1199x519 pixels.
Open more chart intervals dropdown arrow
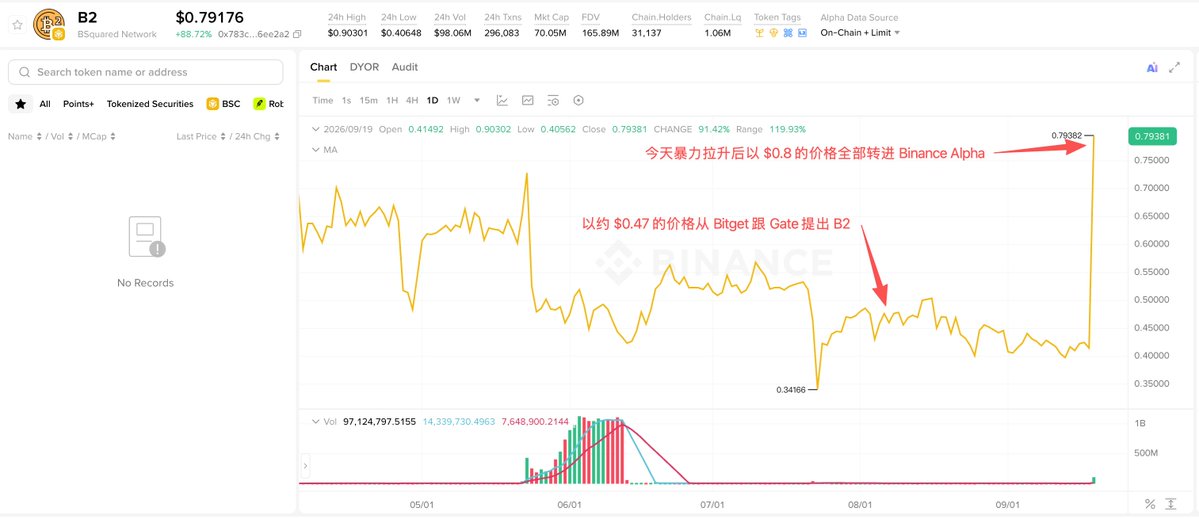pos(477,100)
